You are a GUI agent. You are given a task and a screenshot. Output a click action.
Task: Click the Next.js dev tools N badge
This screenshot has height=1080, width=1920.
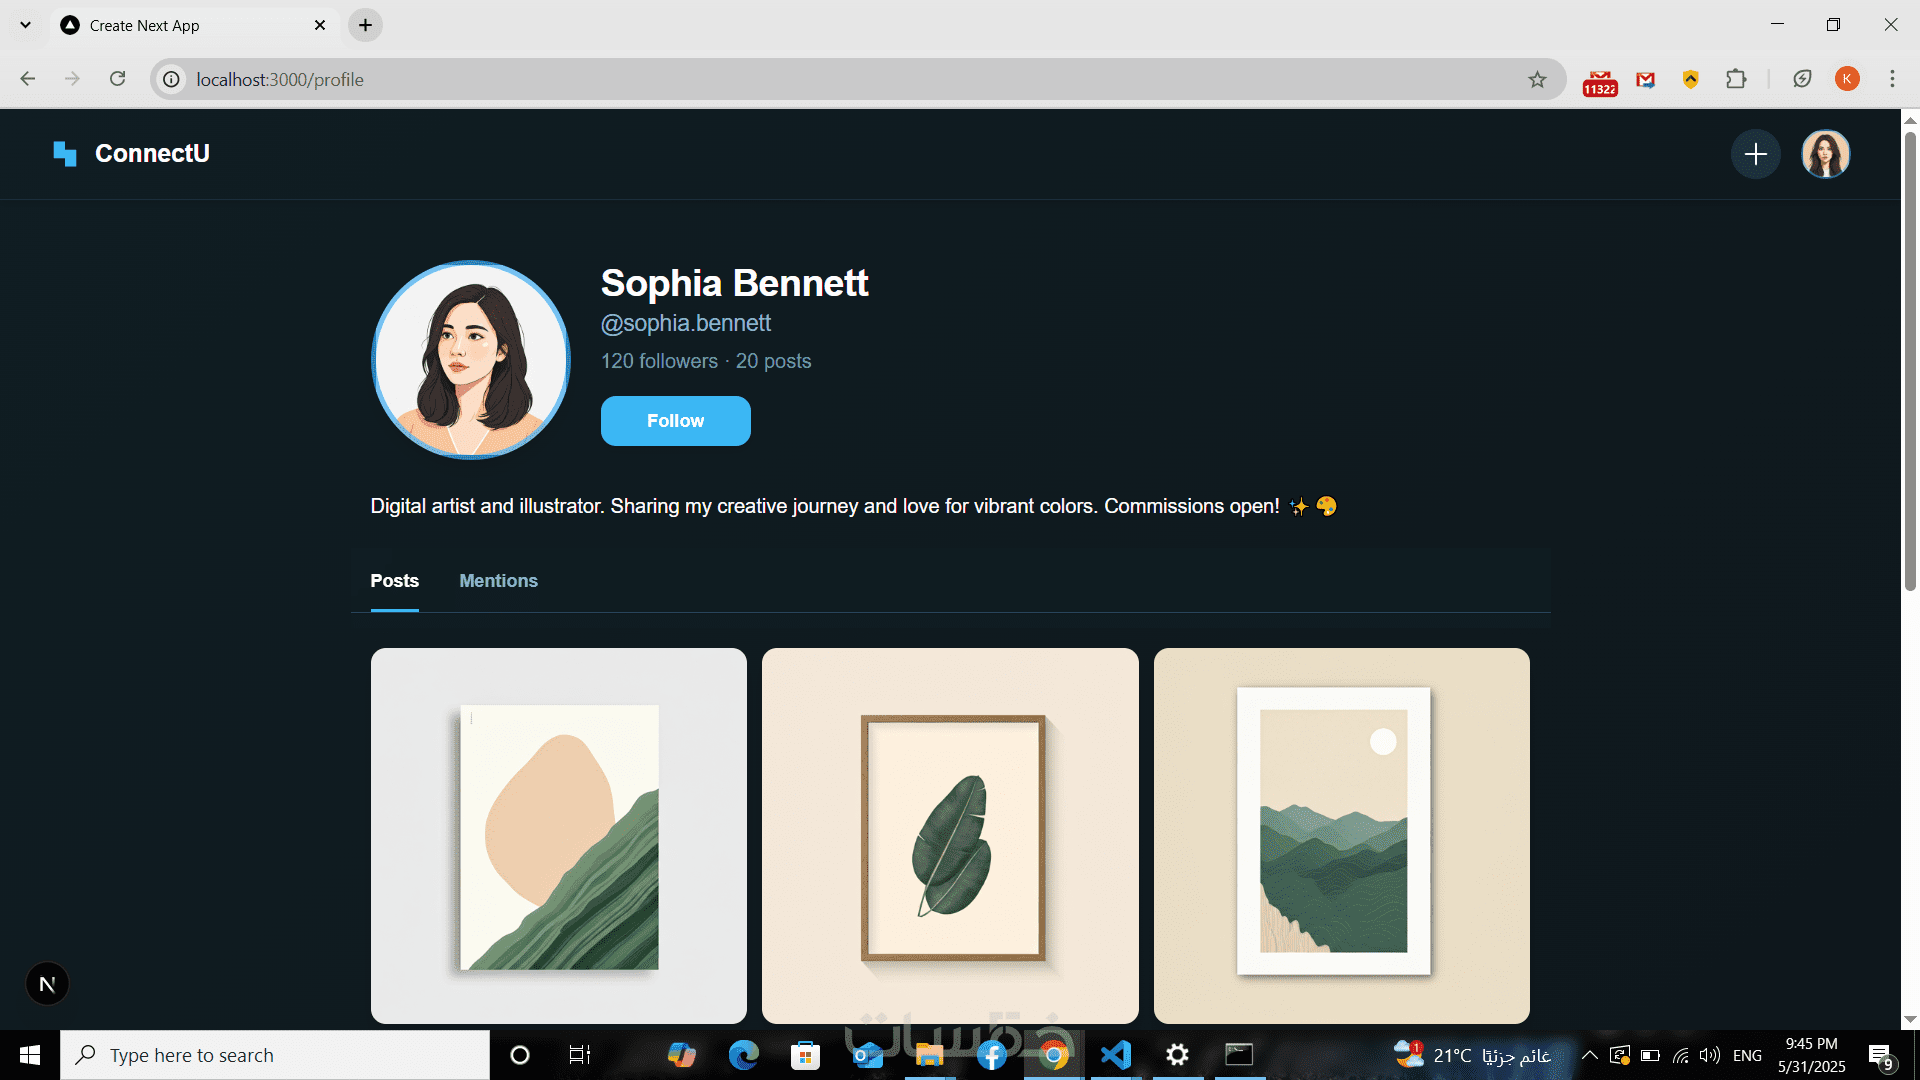click(x=47, y=984)
